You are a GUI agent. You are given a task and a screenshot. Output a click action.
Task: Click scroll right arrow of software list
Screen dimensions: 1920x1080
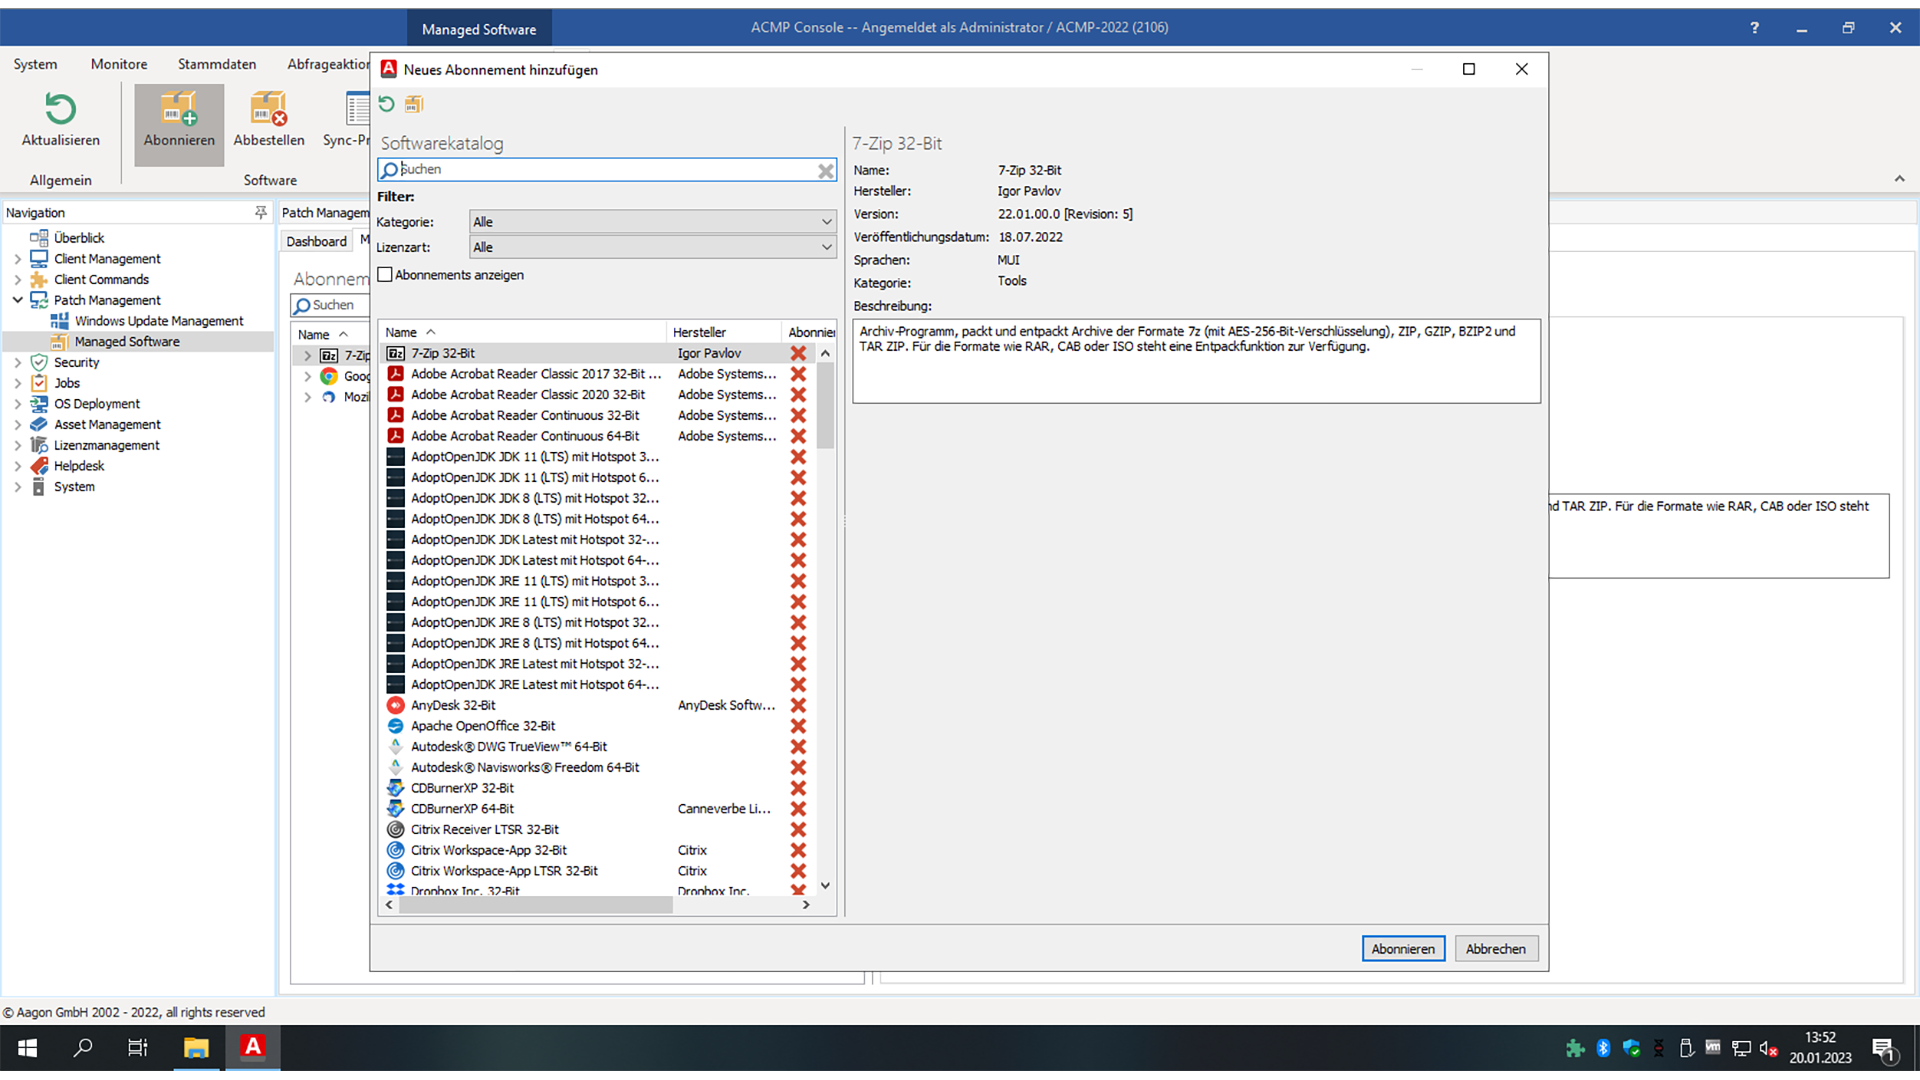(806, 905)
